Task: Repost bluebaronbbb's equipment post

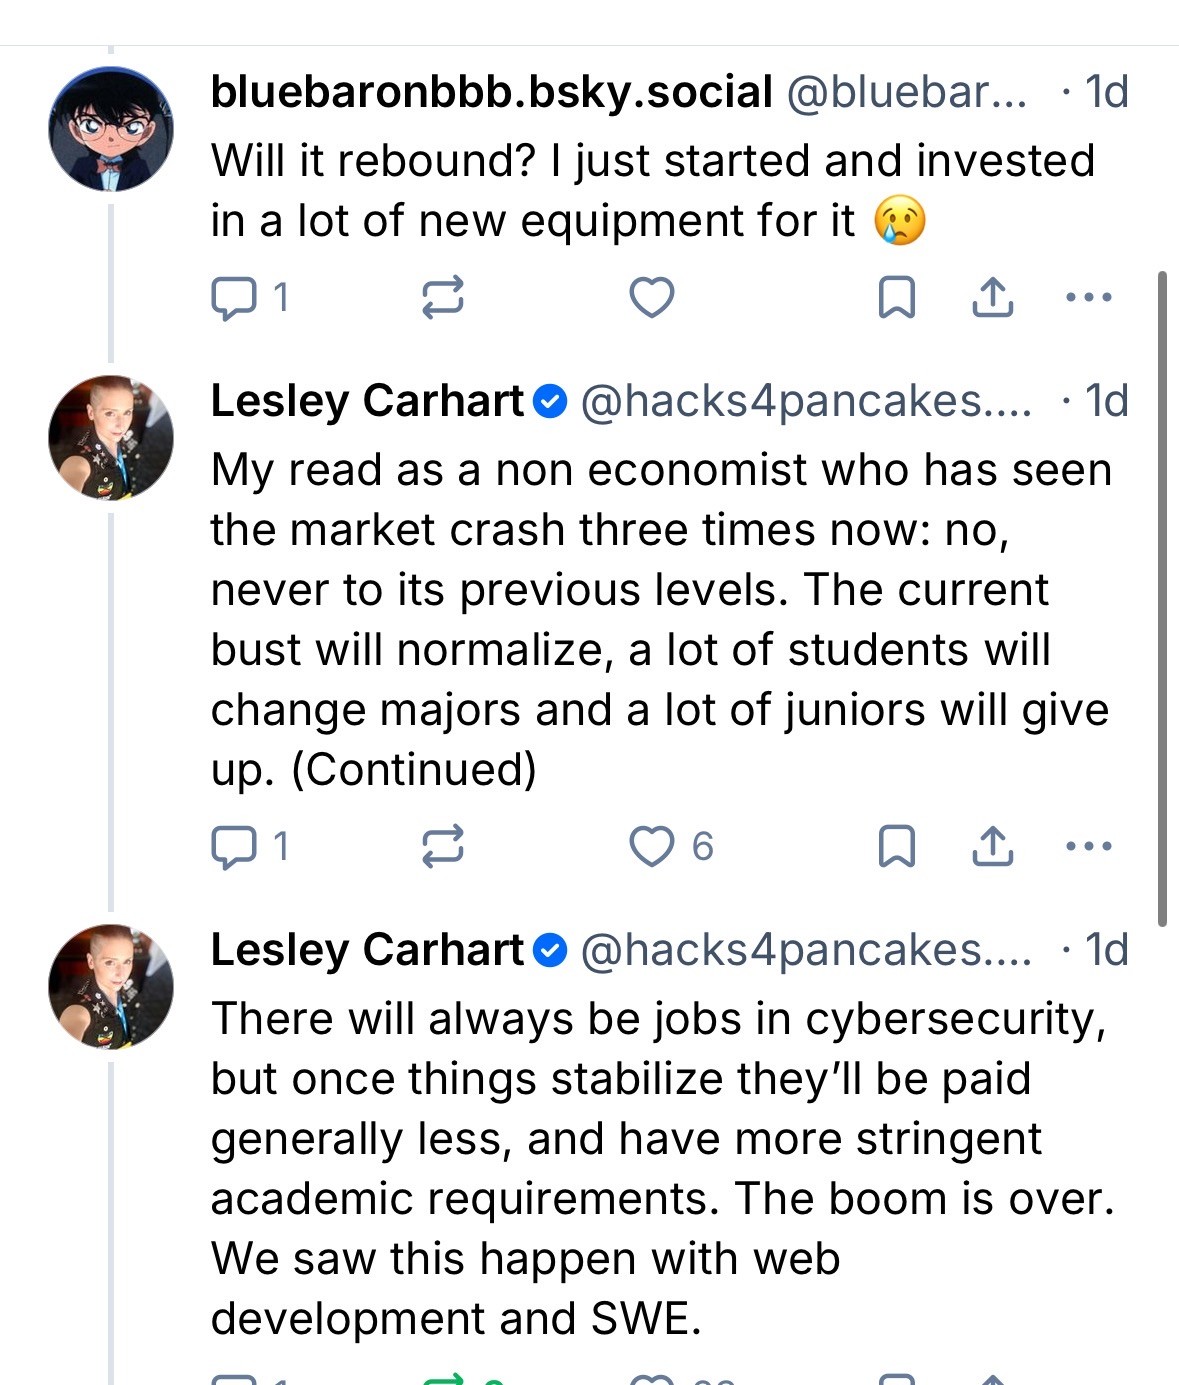Action: click(442, 298)
